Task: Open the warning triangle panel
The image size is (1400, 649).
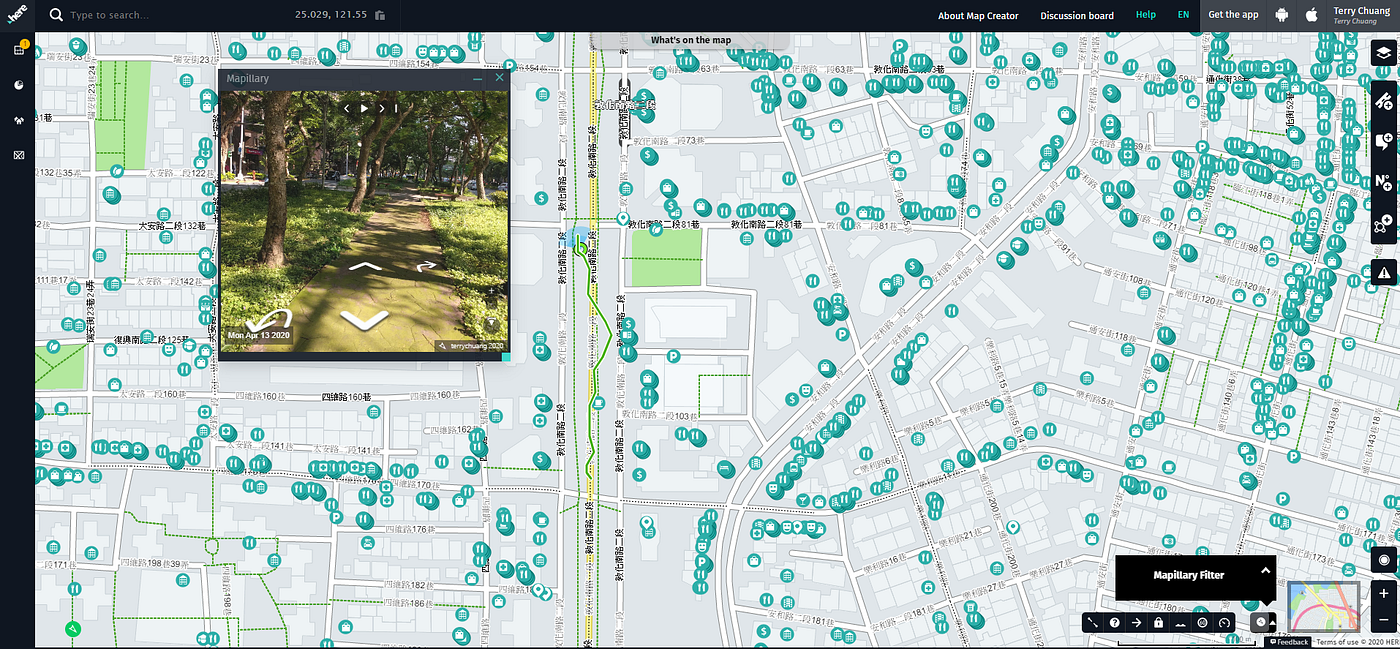Action: pyautogui.click(x=1384, y=272)
